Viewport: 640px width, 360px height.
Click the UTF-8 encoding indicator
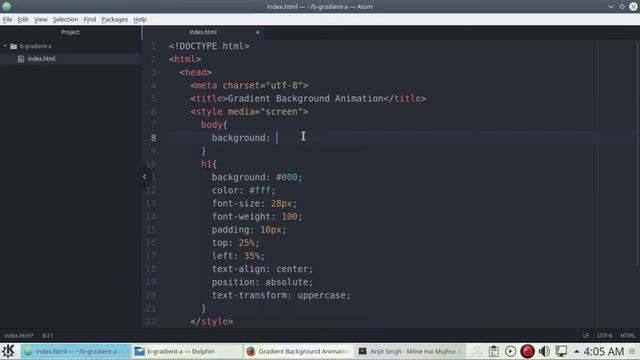click(604, 336)
